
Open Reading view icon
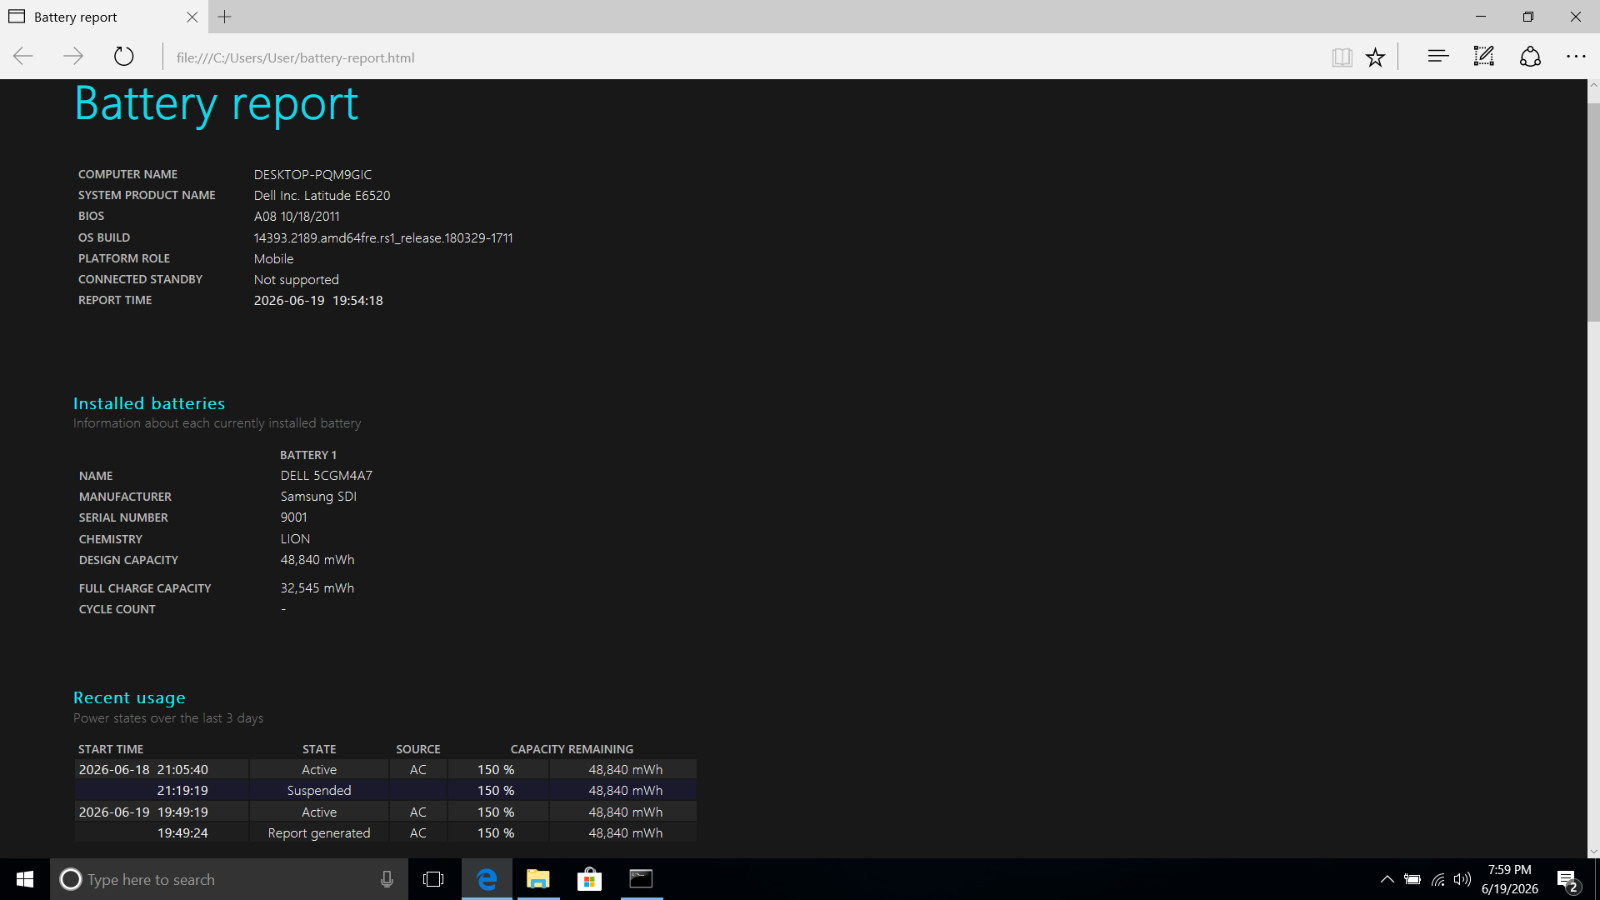[x=1342, y=57]
